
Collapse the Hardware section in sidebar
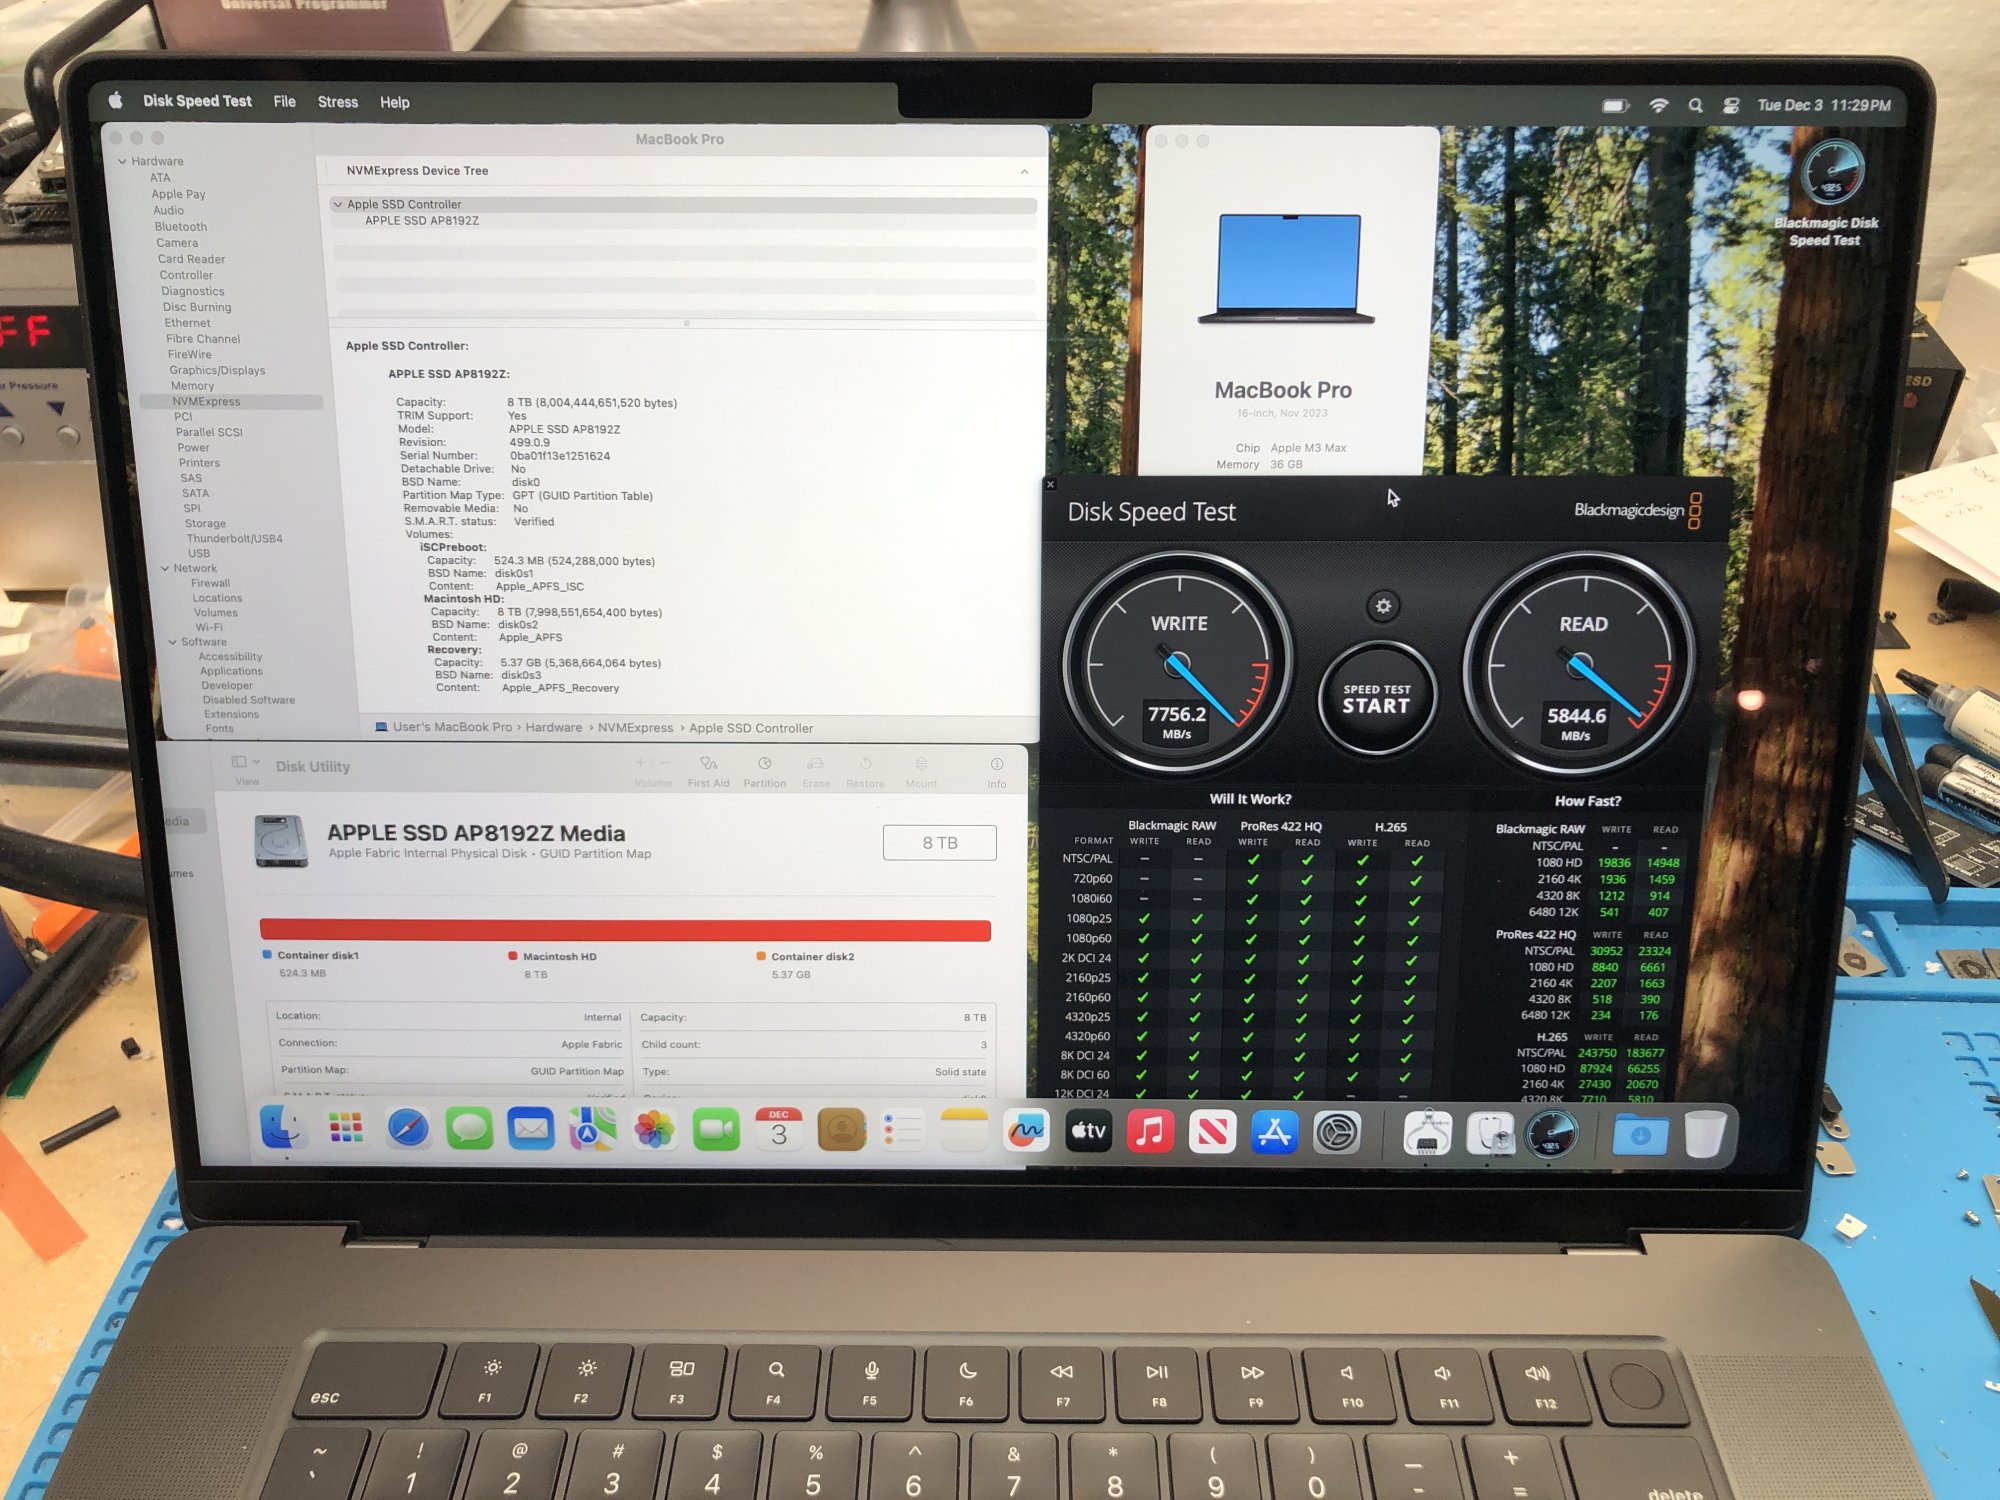click(x=122, y=161)
